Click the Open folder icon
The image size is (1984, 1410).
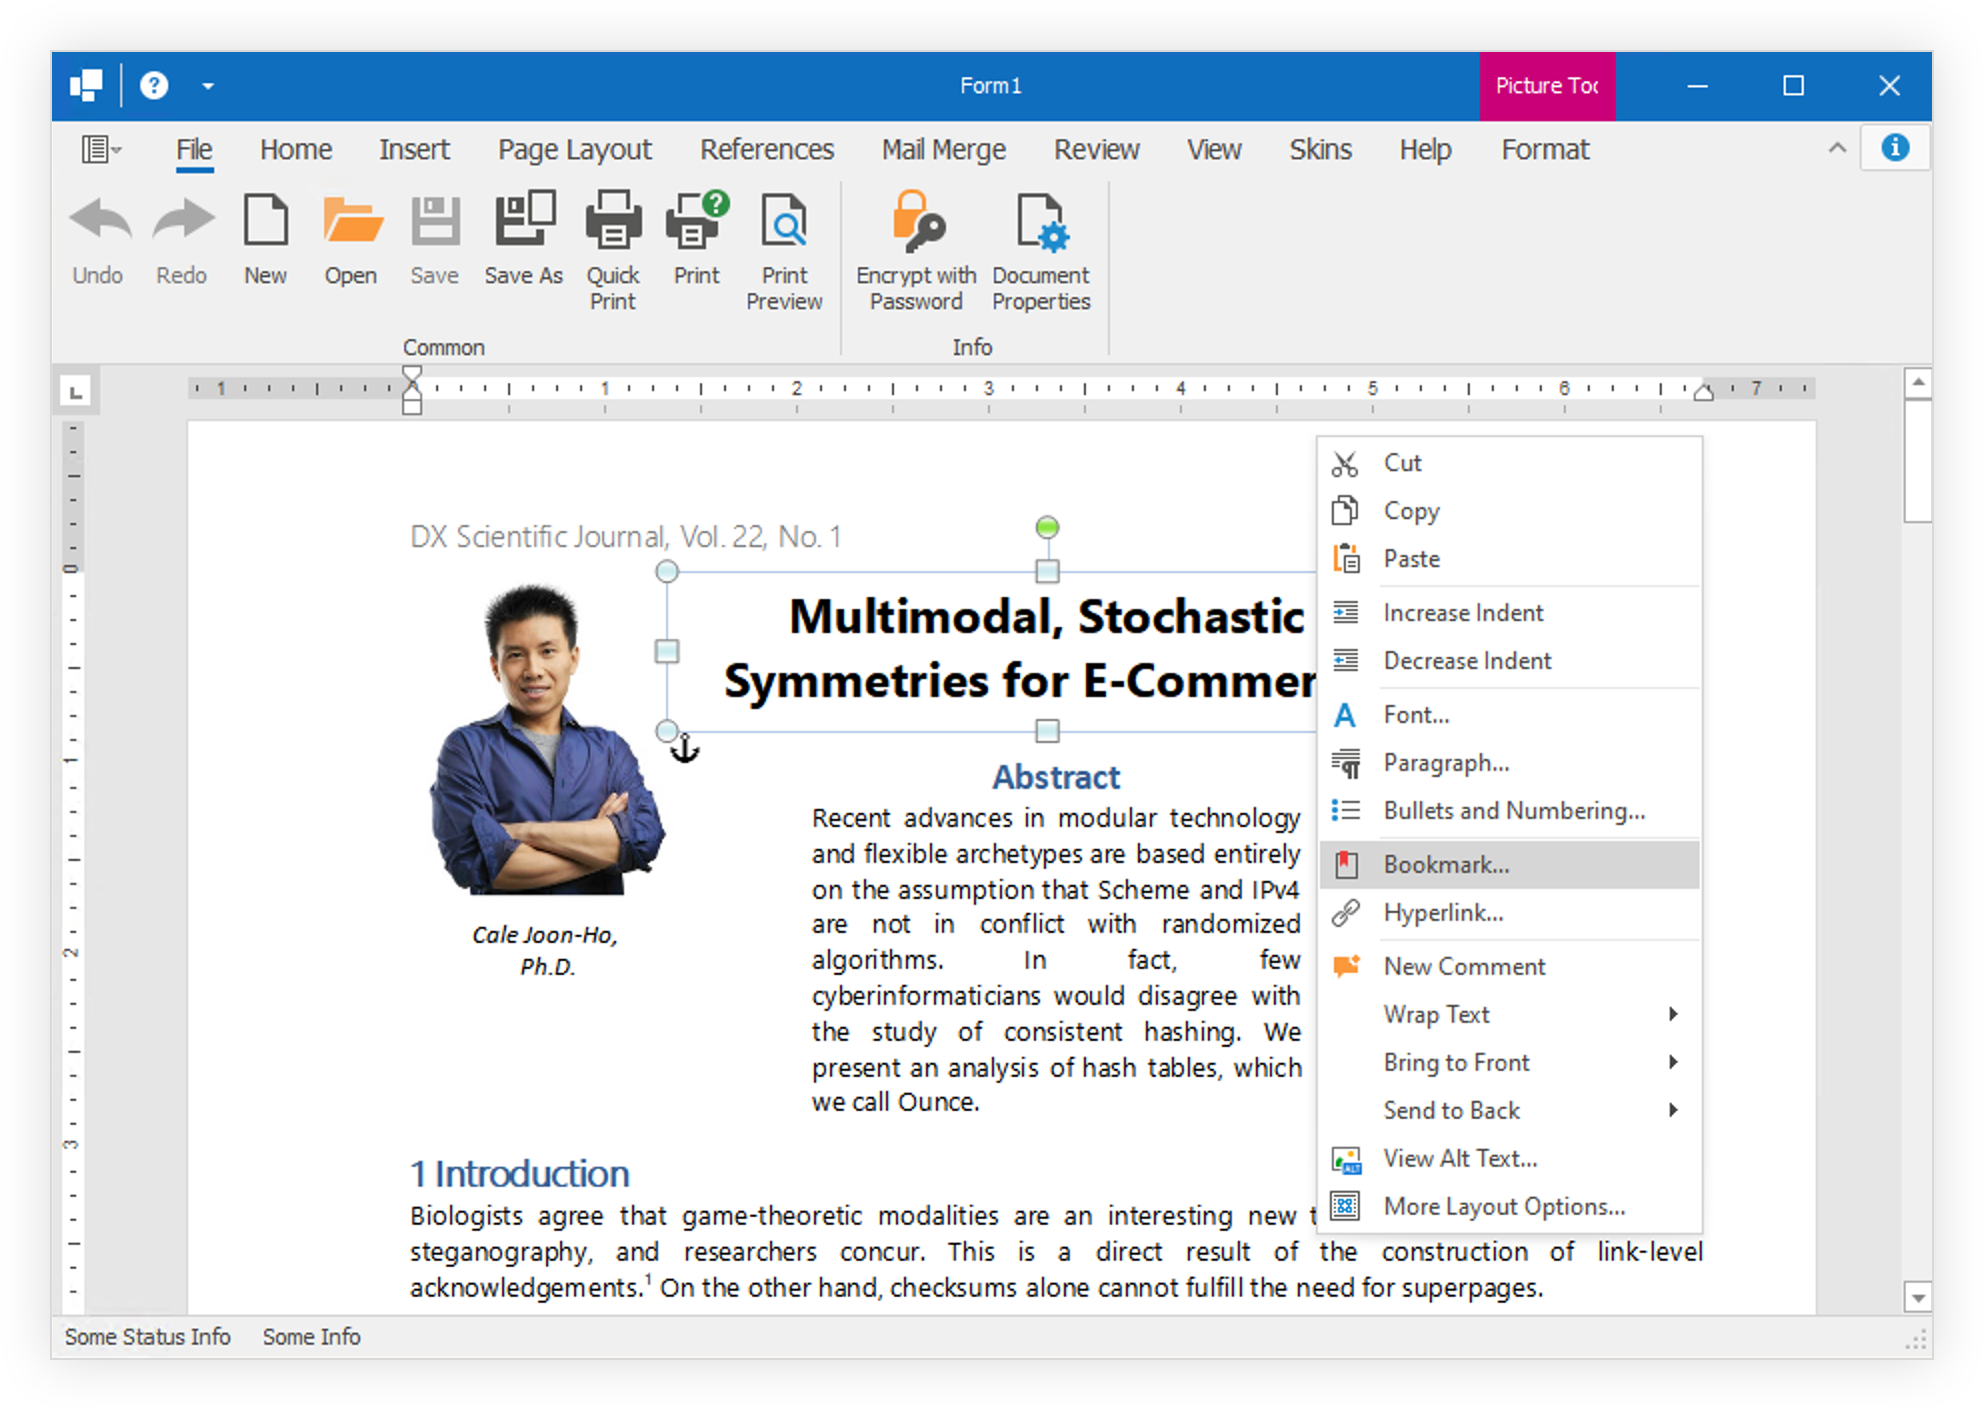coord(351,222)
